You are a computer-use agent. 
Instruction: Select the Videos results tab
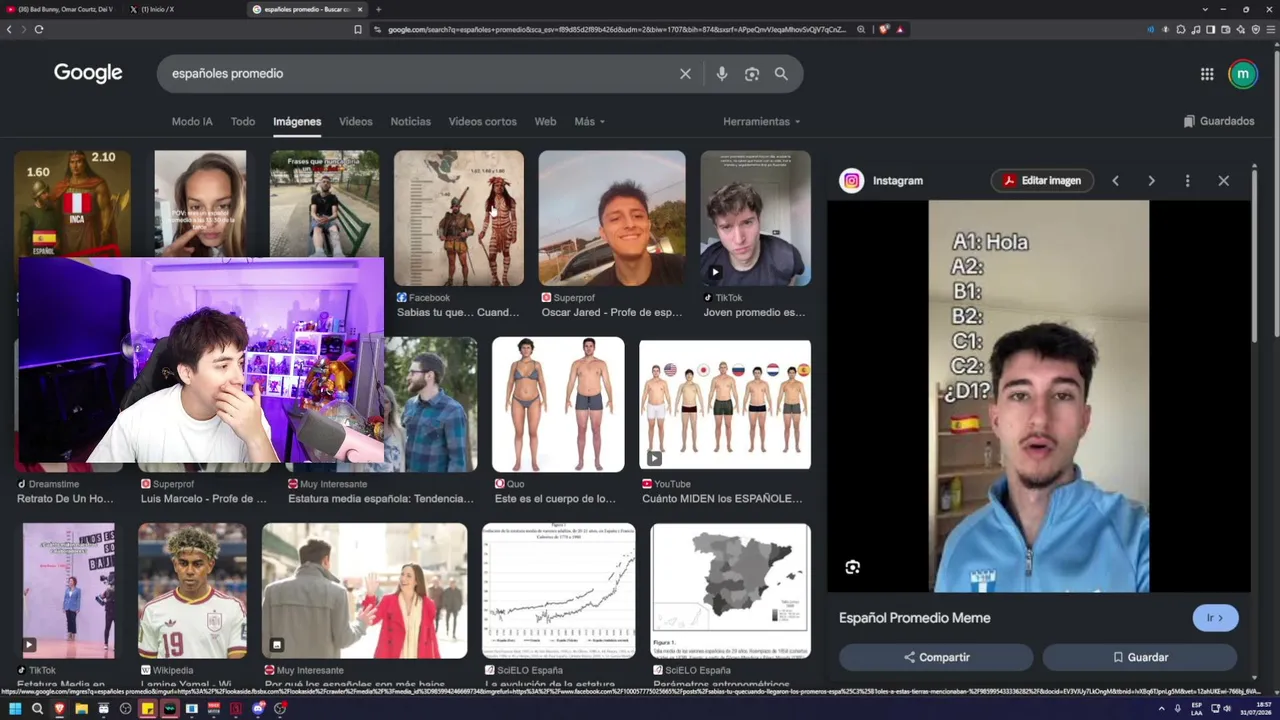point(355,122)
